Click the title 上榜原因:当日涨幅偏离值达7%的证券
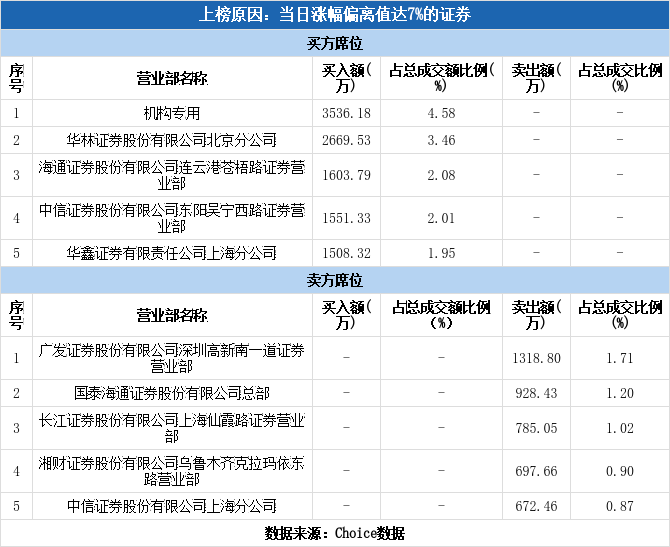 (335, 15)
